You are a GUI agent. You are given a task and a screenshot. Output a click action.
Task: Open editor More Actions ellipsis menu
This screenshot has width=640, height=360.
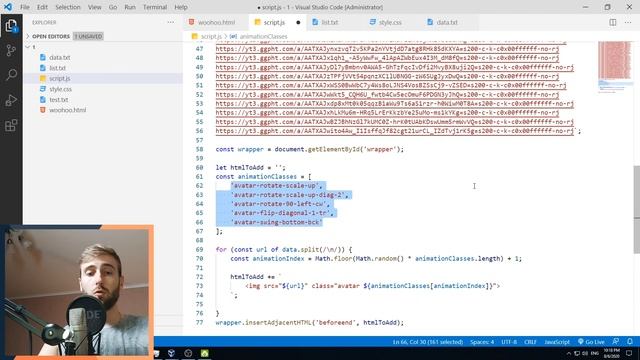(628, 22)
